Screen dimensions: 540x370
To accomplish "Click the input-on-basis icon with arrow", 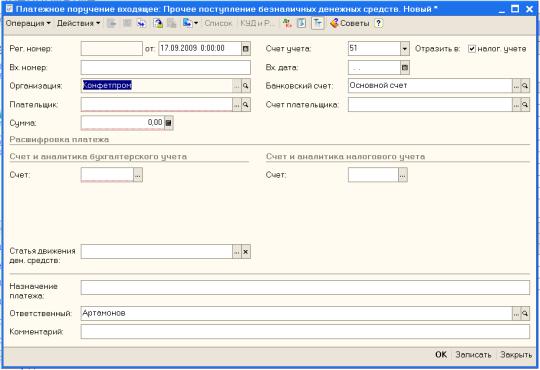I will (187, 23).
